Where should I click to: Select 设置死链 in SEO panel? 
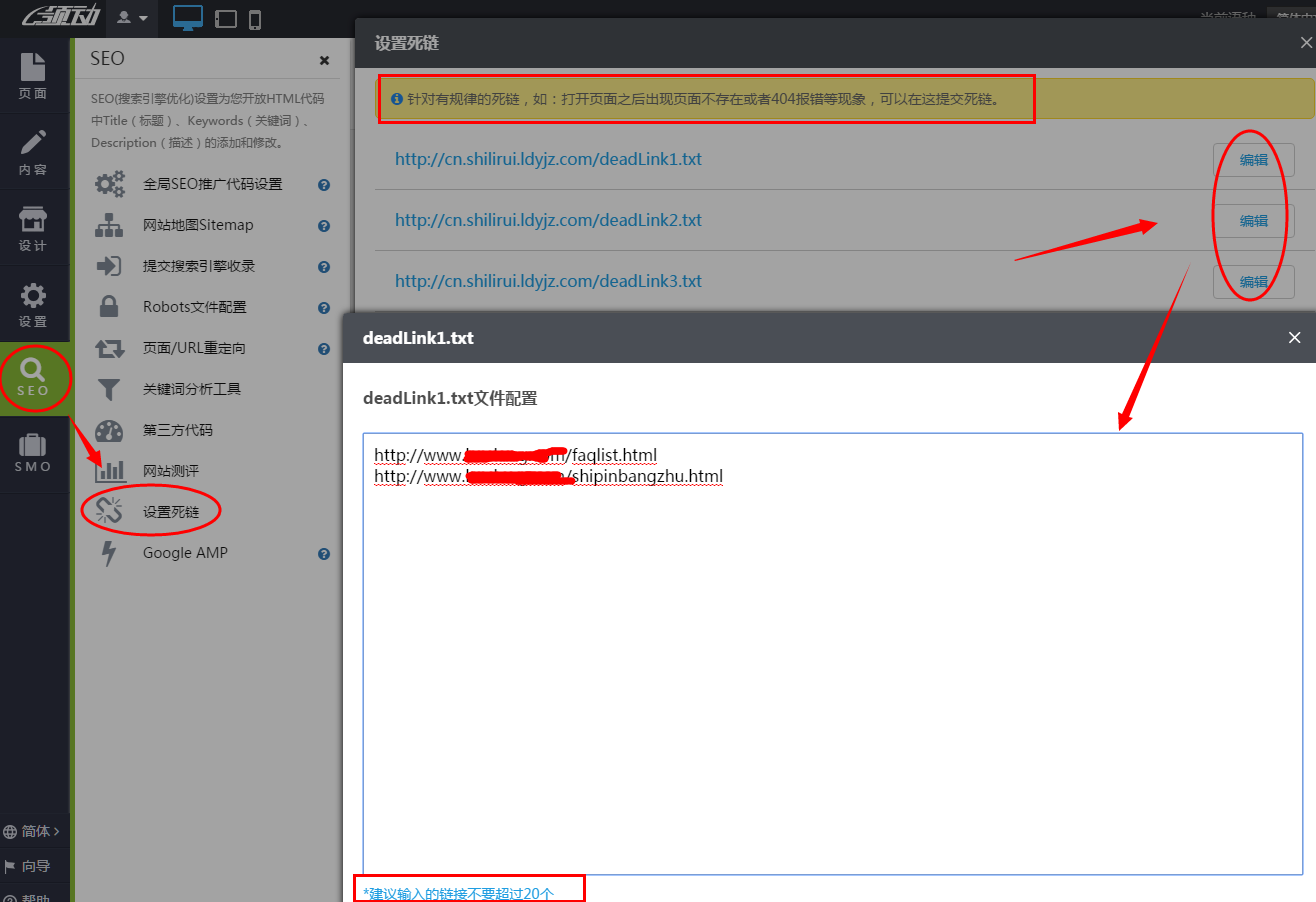point(170,512)
